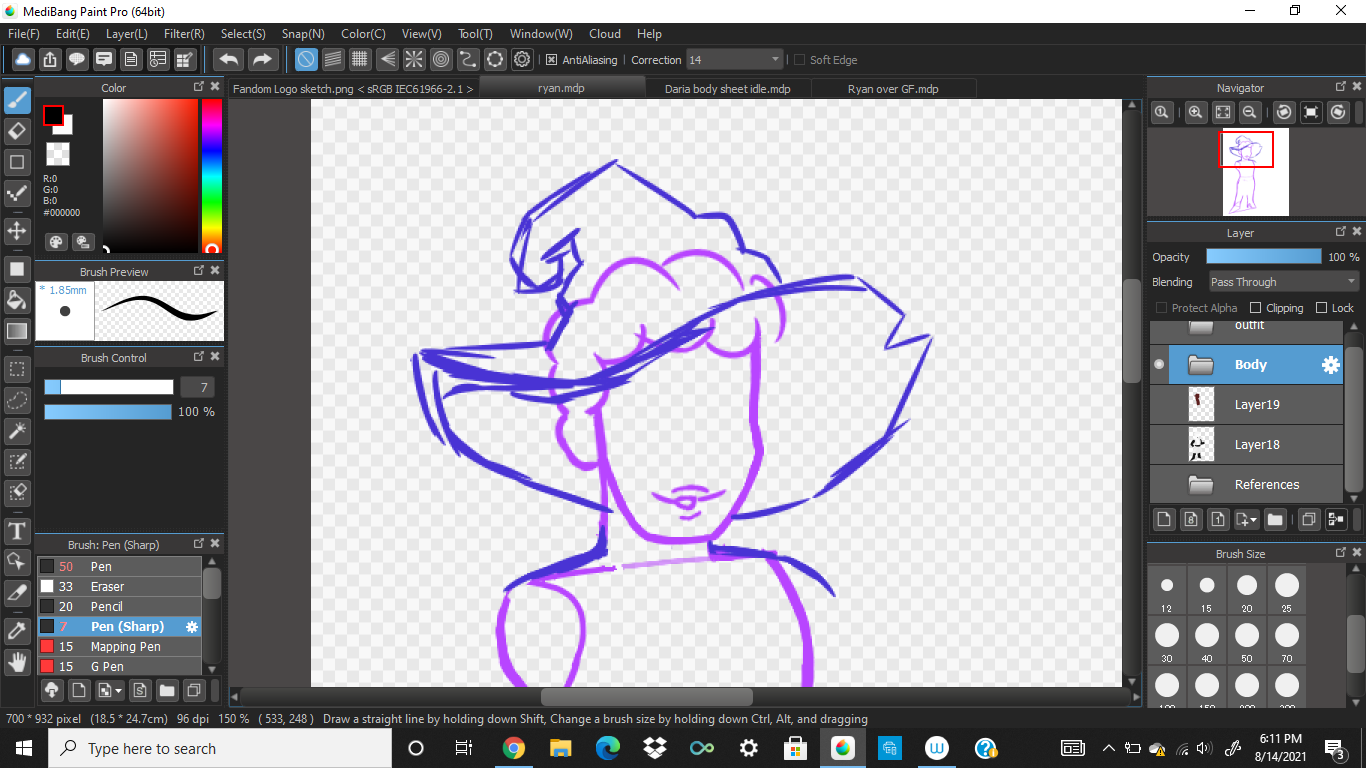Select the Hand tool

17,661
